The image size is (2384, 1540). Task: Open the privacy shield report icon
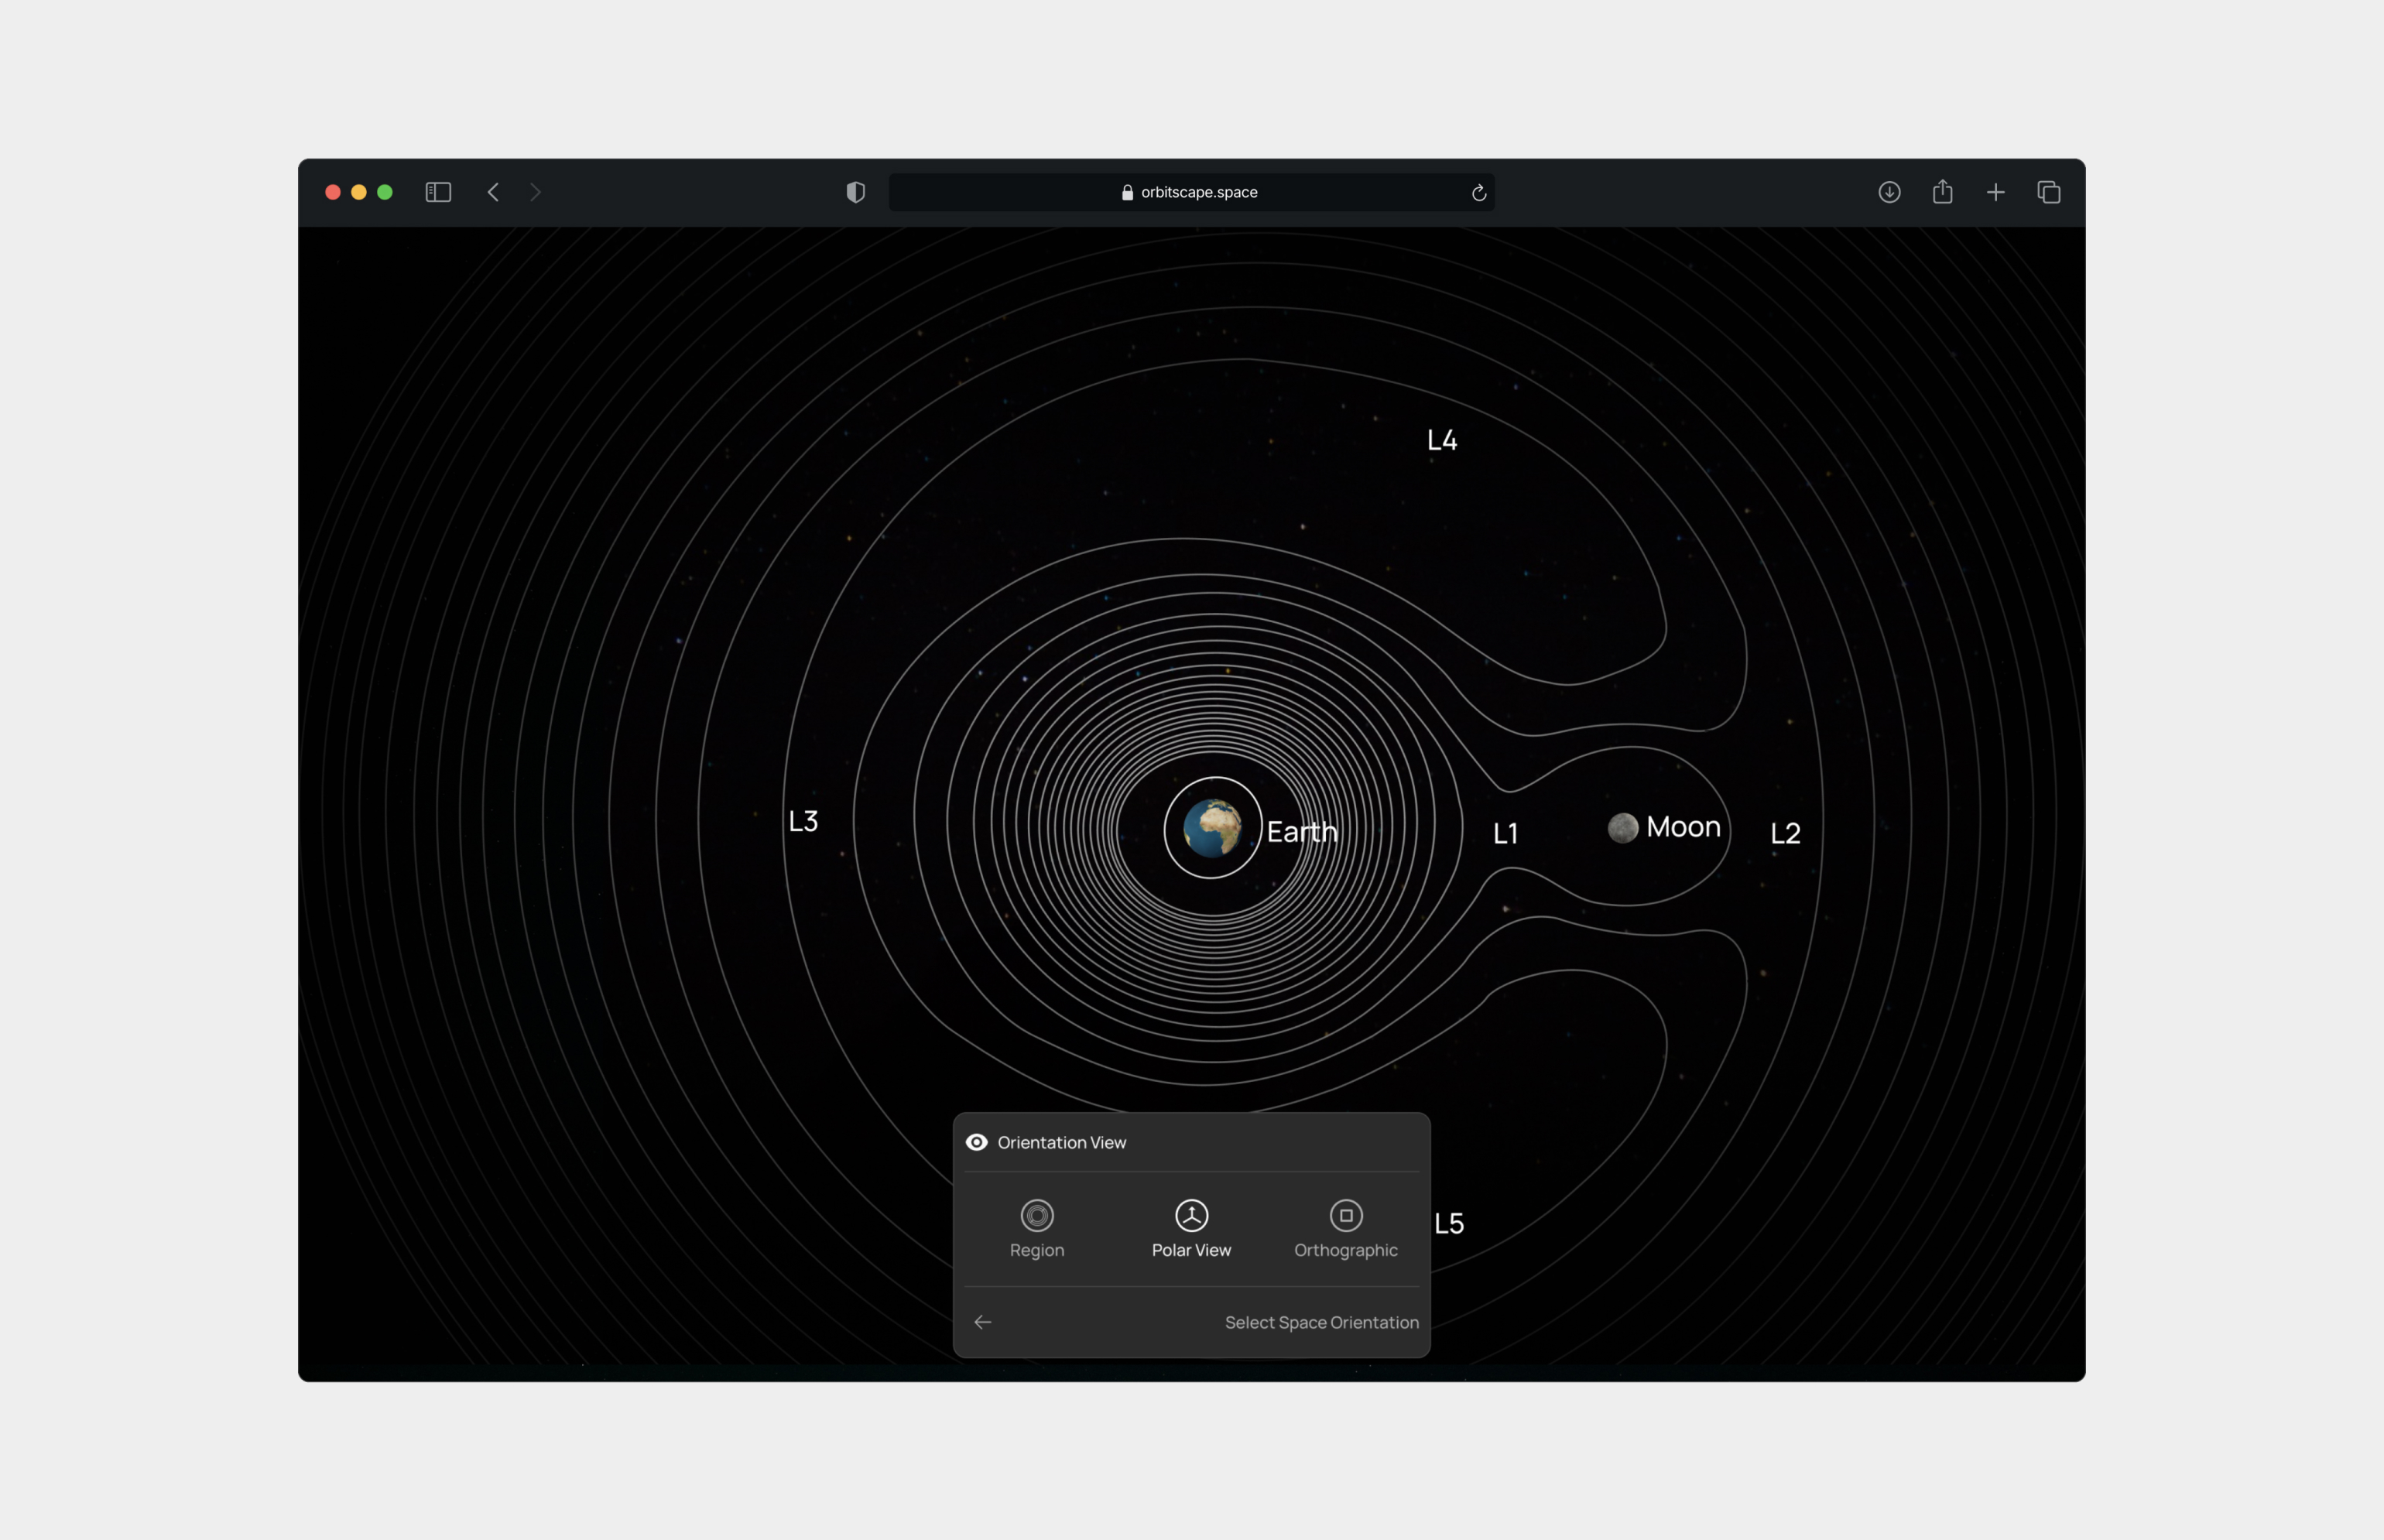tap(856, 192)
